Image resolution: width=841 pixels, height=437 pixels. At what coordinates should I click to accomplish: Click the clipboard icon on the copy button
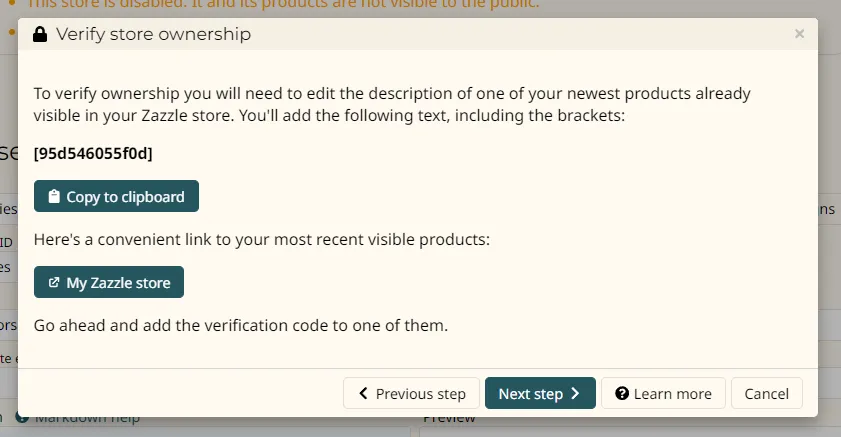click(54, 197)
